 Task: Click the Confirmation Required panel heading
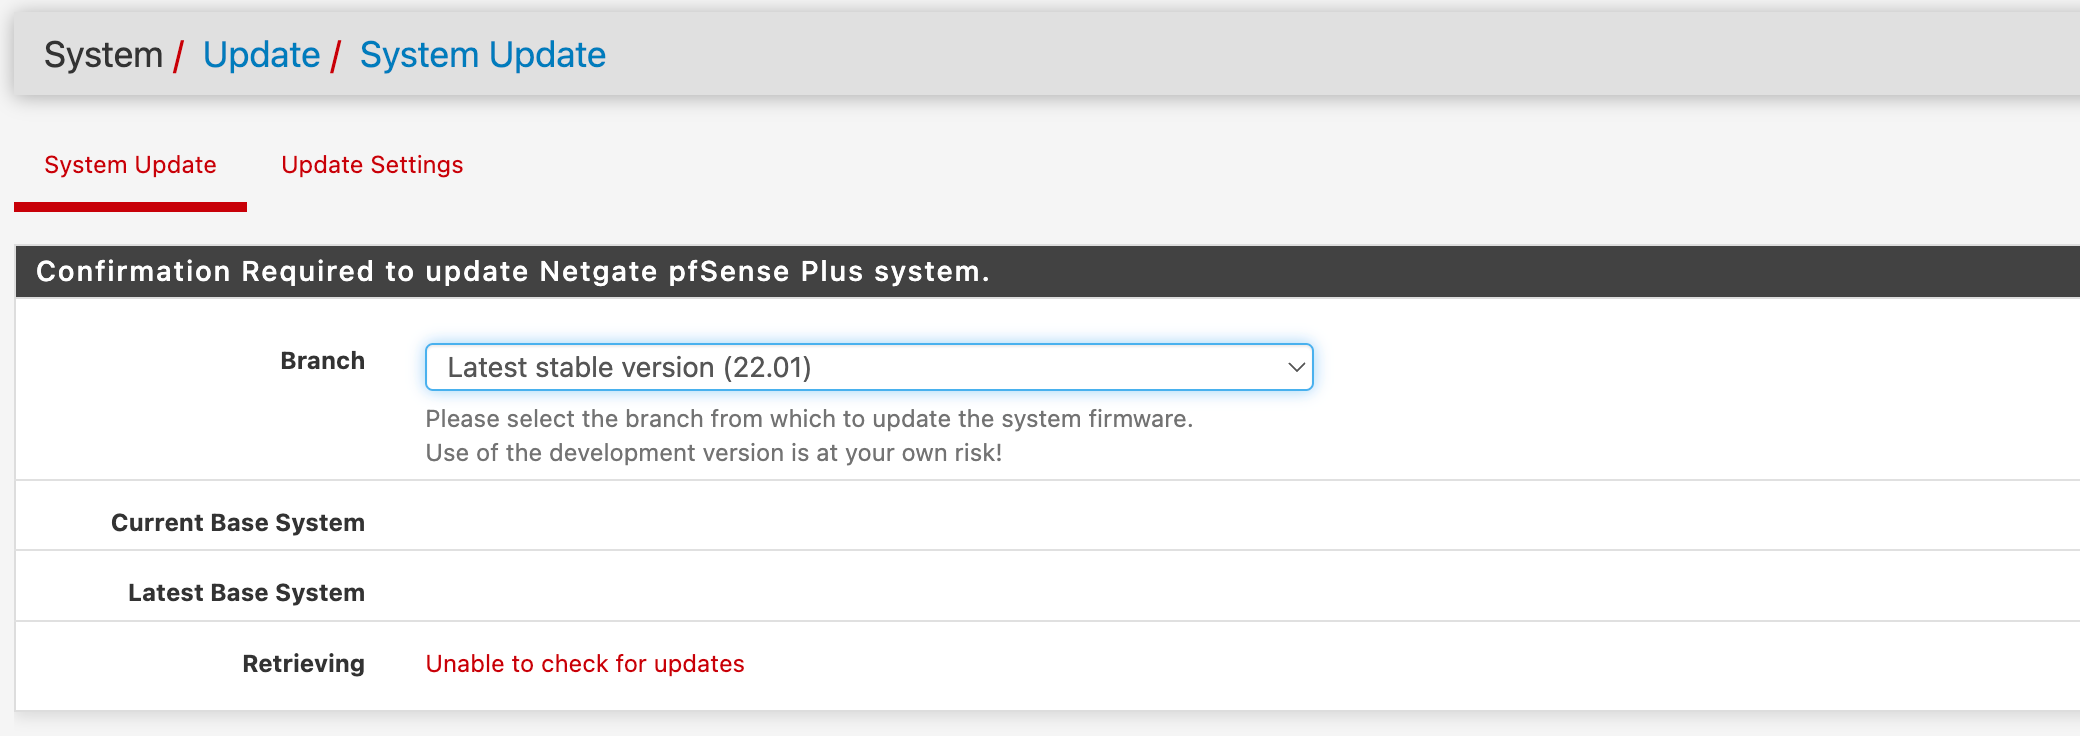click(x=512, y=271)
